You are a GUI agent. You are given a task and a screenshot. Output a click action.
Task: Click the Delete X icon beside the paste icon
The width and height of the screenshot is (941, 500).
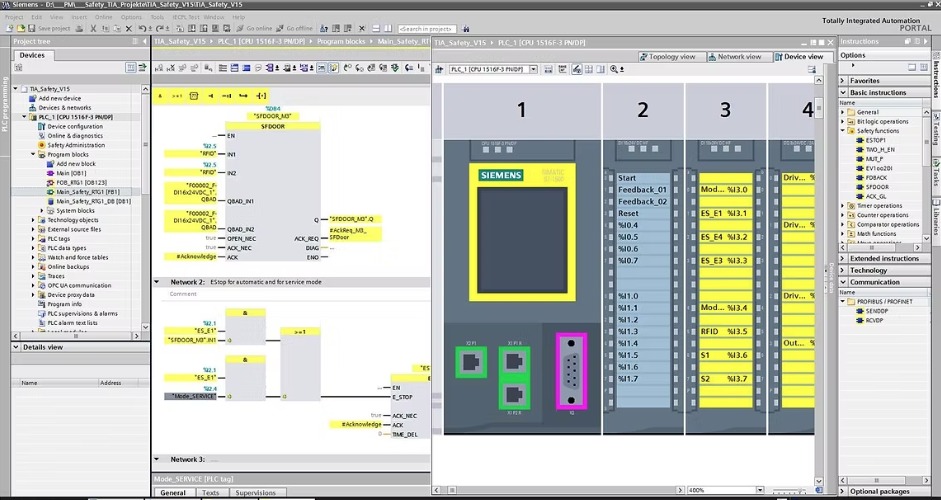(128, 28)
